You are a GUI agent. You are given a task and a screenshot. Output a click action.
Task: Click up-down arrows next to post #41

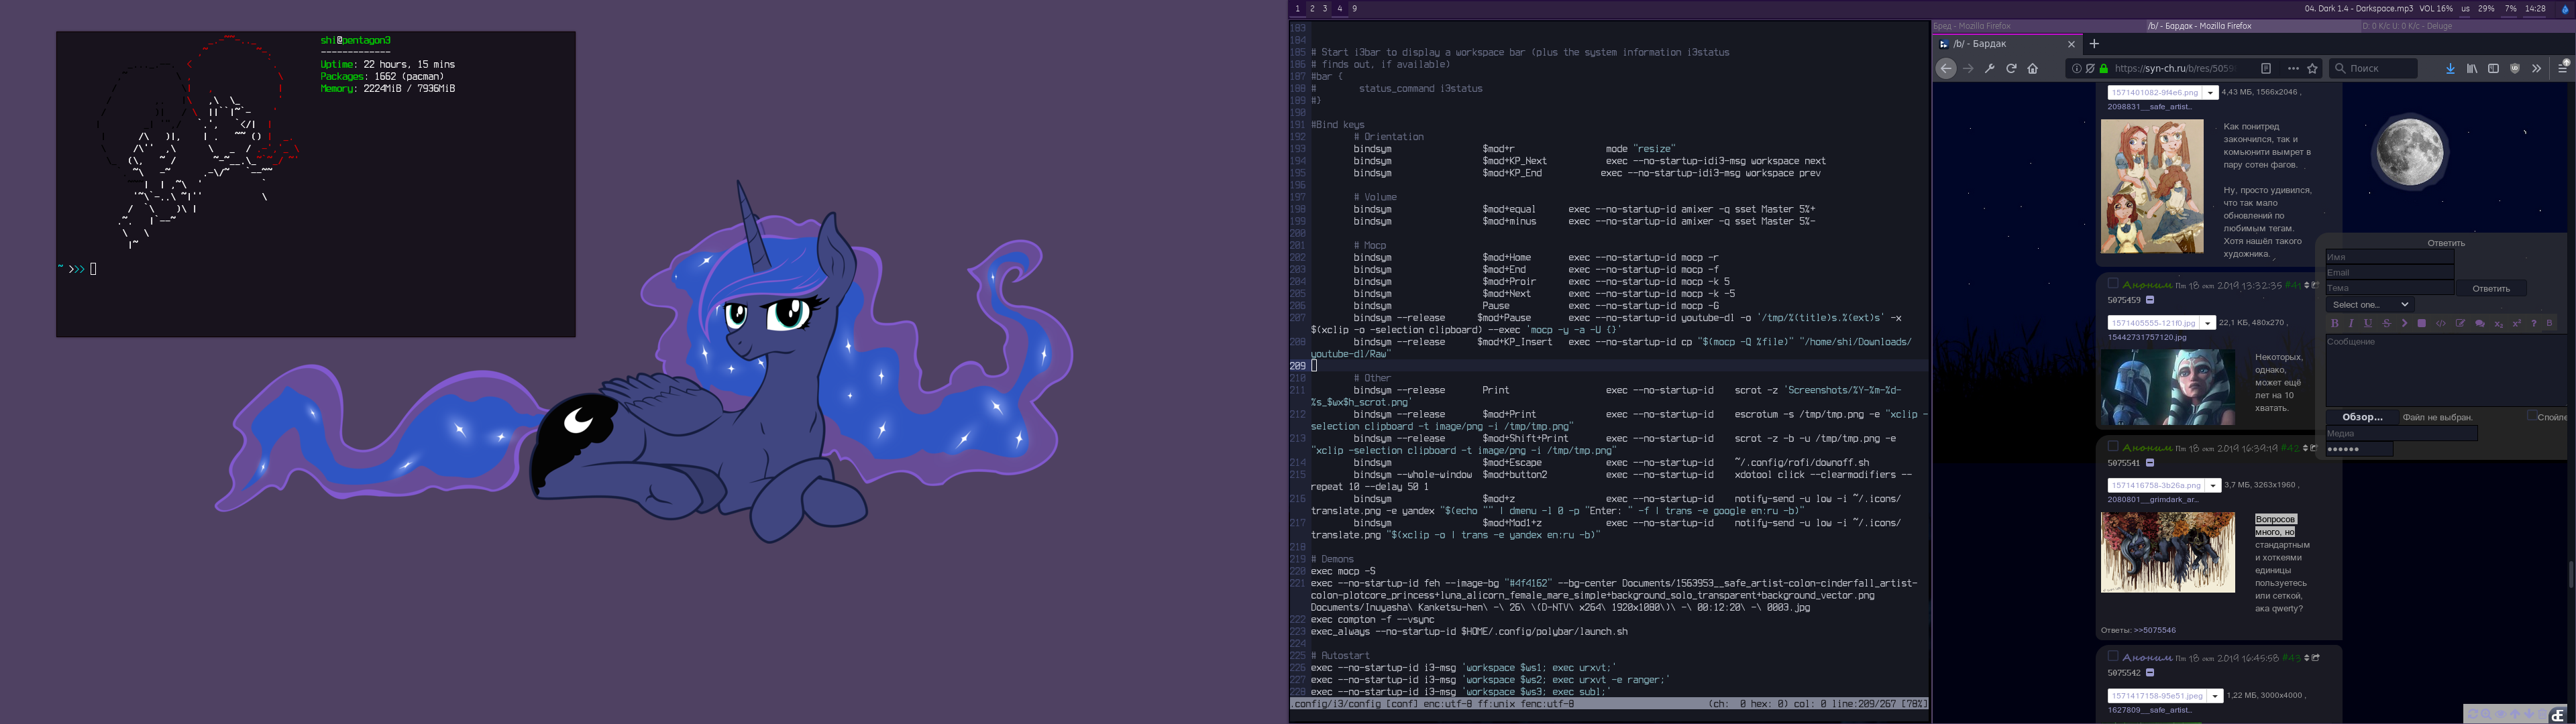point(2307,285)
